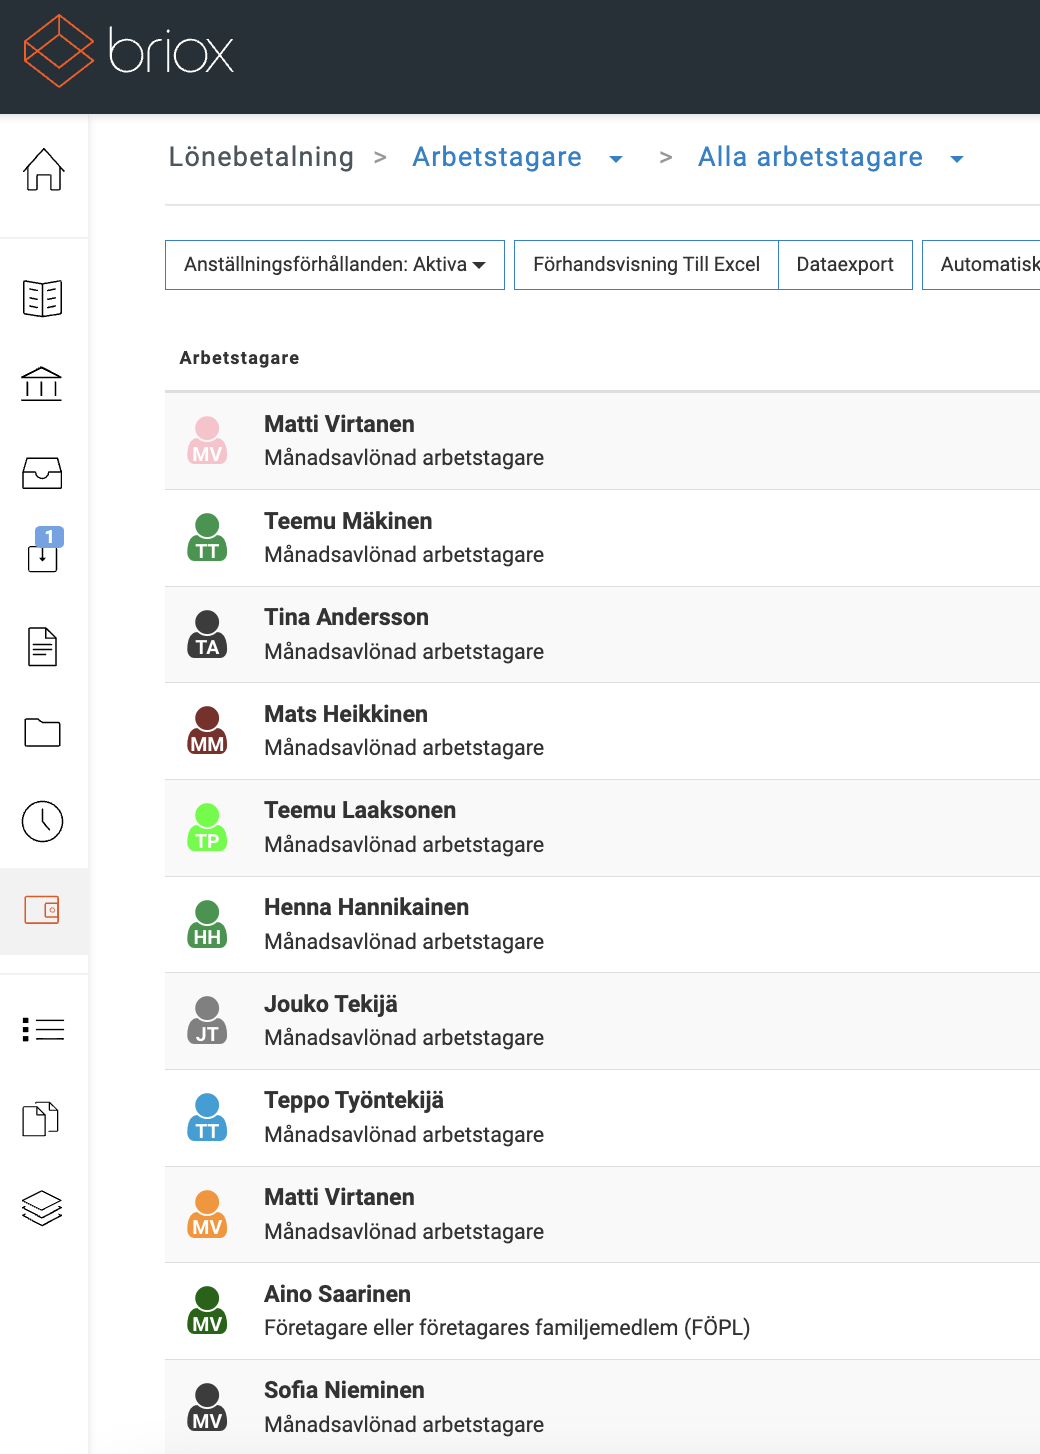Click Tina Andersson's TA avatar
Viewport: 1040px width, 1454px height.
(x=207, y=633)
